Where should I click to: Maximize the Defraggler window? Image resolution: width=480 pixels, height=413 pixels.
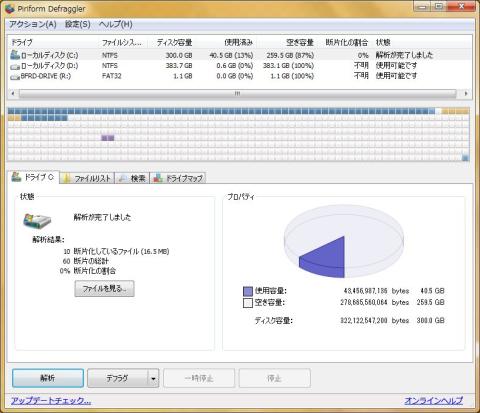(x=439, y=7)
